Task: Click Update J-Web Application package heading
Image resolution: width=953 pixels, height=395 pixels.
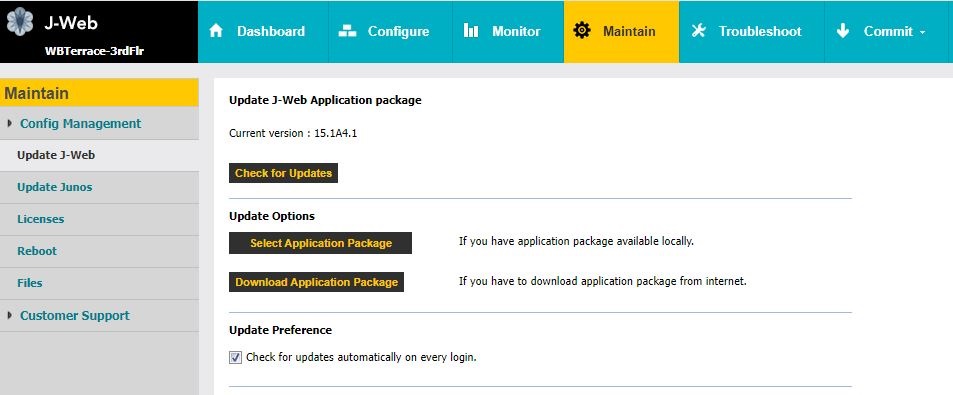Action: coord(325,100)
